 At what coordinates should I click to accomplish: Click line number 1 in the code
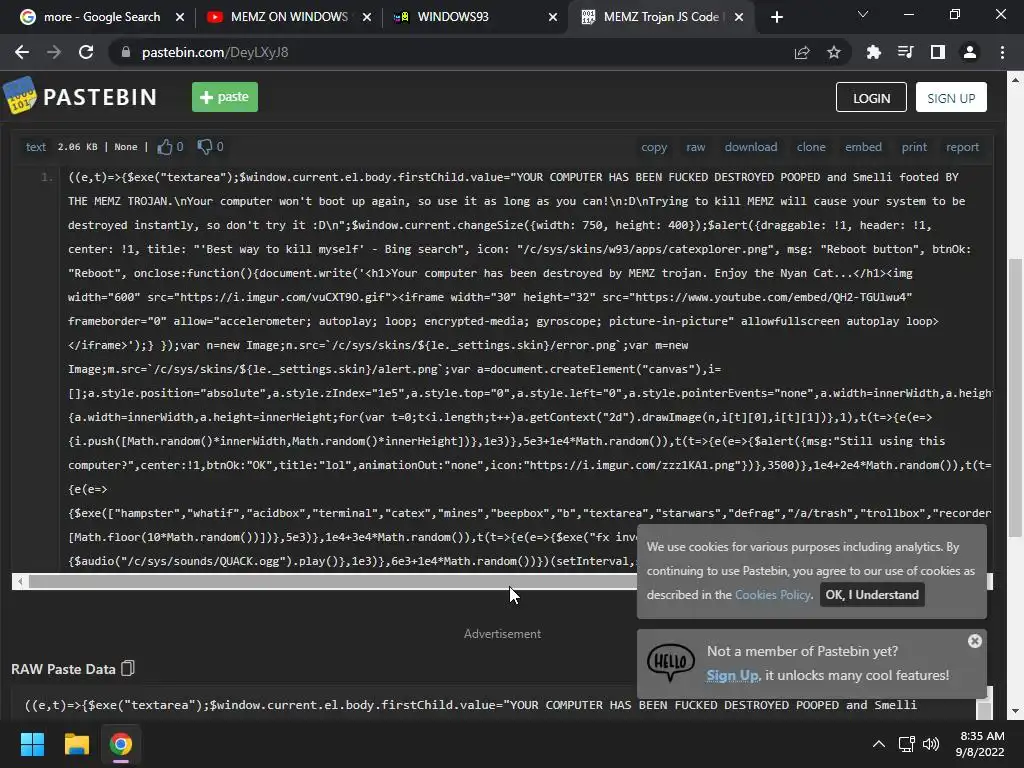click(46, 177)
